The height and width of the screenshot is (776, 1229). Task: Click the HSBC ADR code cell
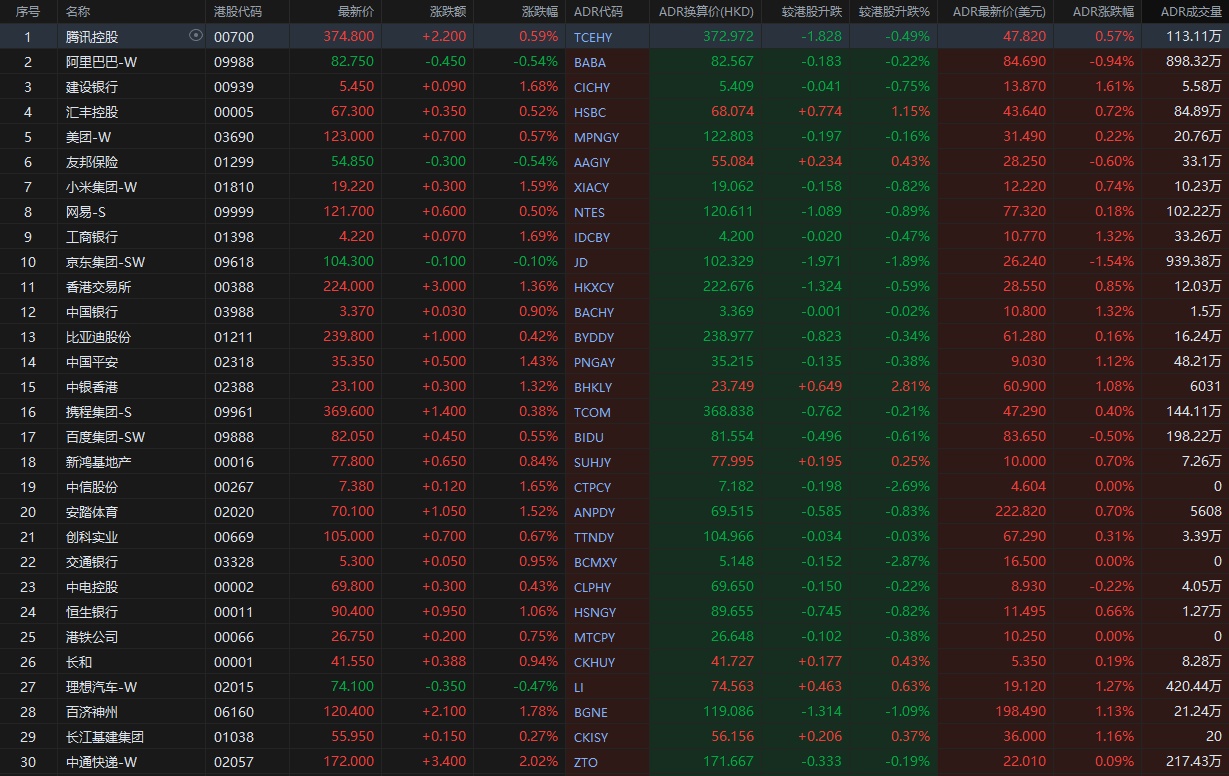point(590,112)
